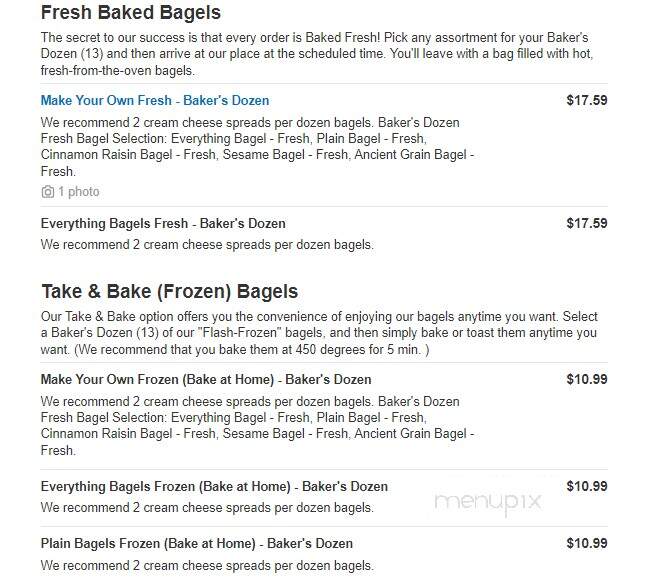
Task: Click the Fresh Bagel Selection description under Make Your Own Fresh
Action: (x=257, y=147)
